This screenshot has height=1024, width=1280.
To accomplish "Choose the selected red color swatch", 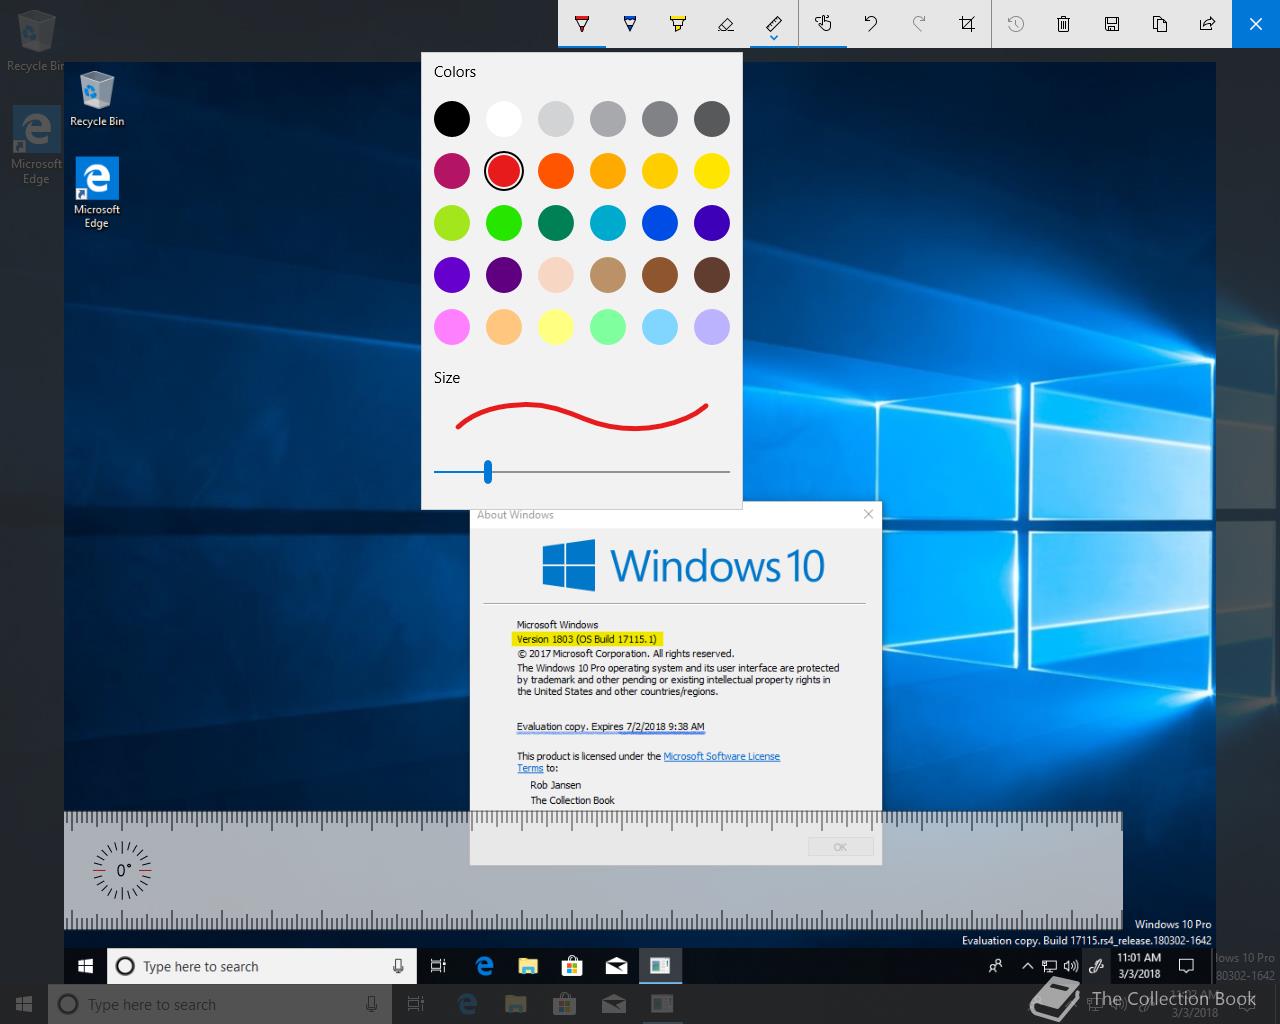I will [x=504, y=171].
